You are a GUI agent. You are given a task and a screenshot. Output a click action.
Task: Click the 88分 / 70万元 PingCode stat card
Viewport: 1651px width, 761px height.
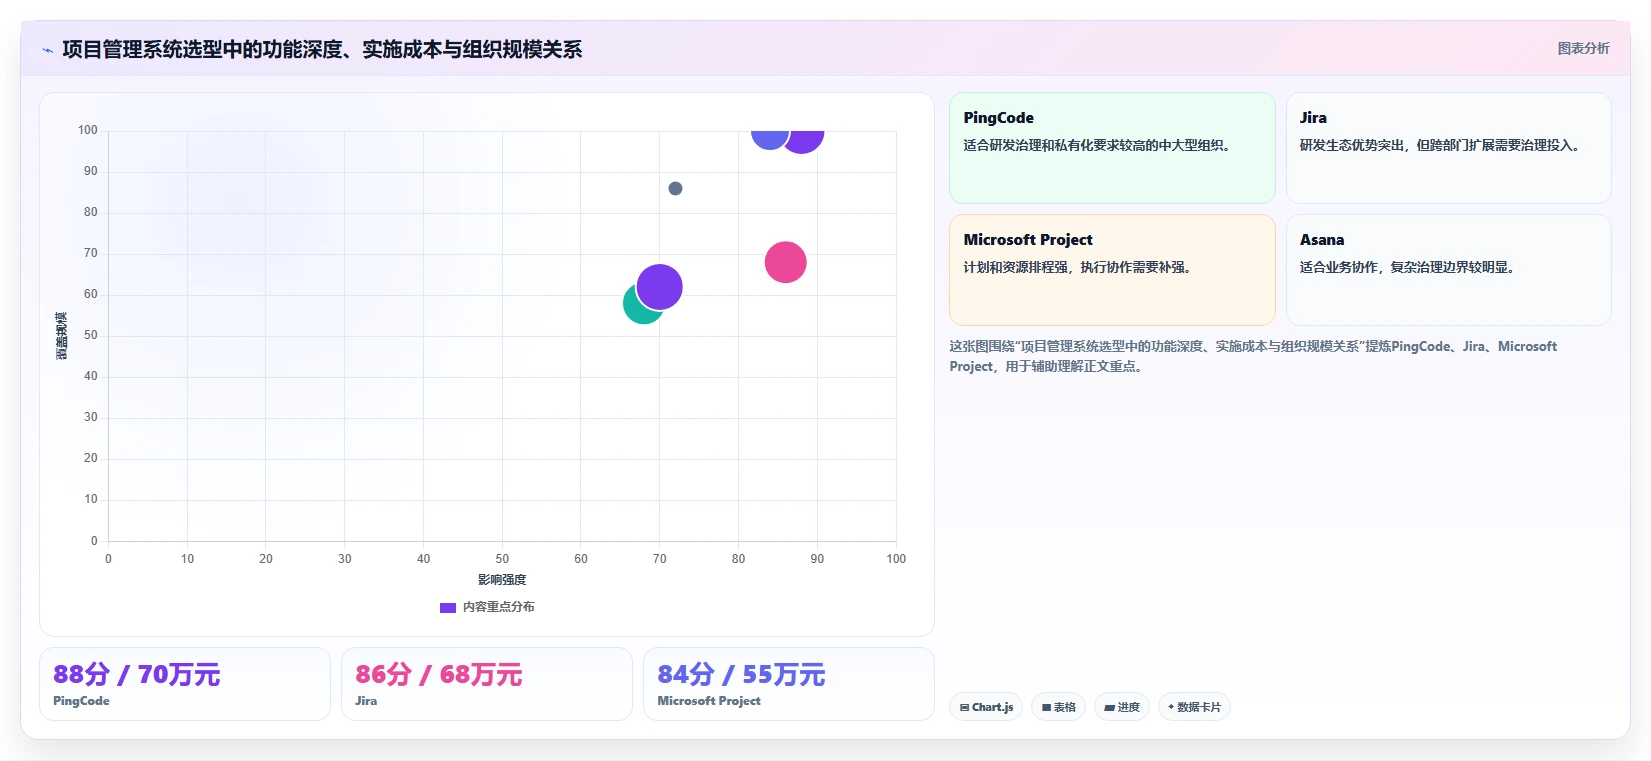pyautogui.click(x=185, y=684)
